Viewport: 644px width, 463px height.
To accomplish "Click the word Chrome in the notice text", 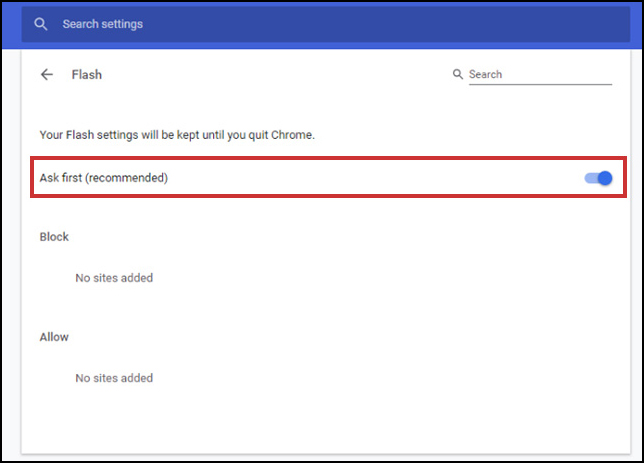I will (x=292, y=135).
